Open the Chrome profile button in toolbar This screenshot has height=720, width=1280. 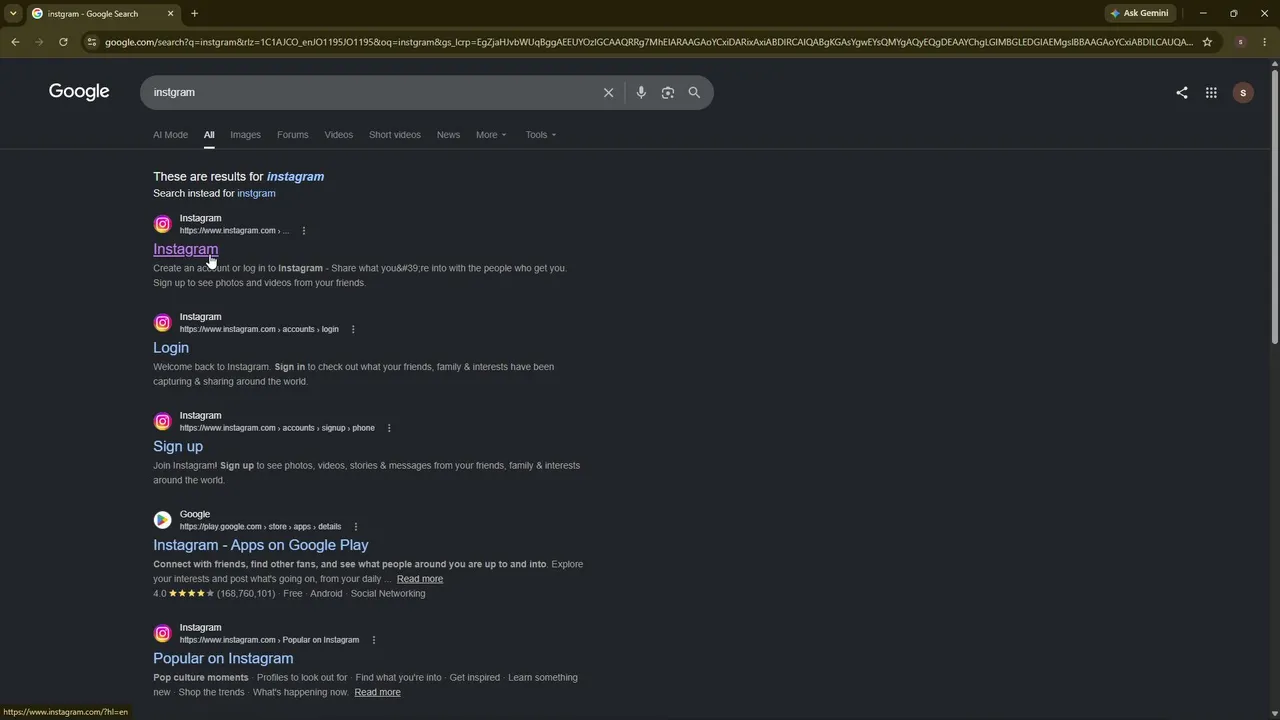point(1240,42)
